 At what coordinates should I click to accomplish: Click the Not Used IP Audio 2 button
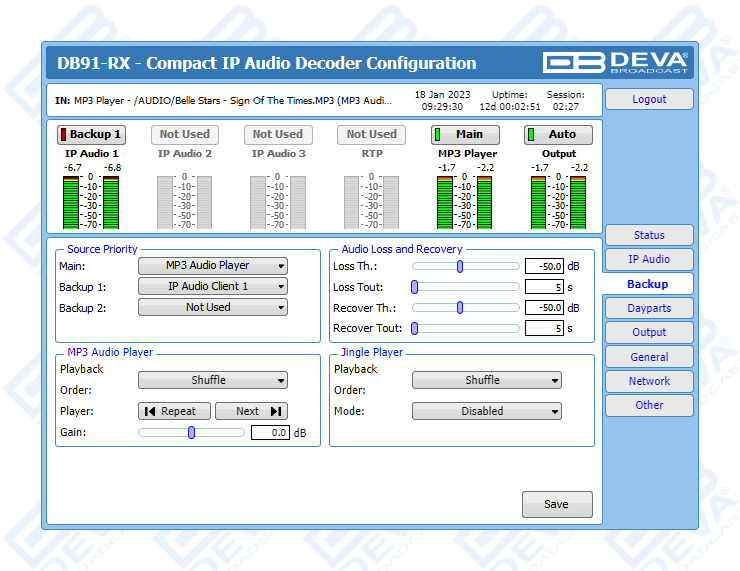[185, 134]
